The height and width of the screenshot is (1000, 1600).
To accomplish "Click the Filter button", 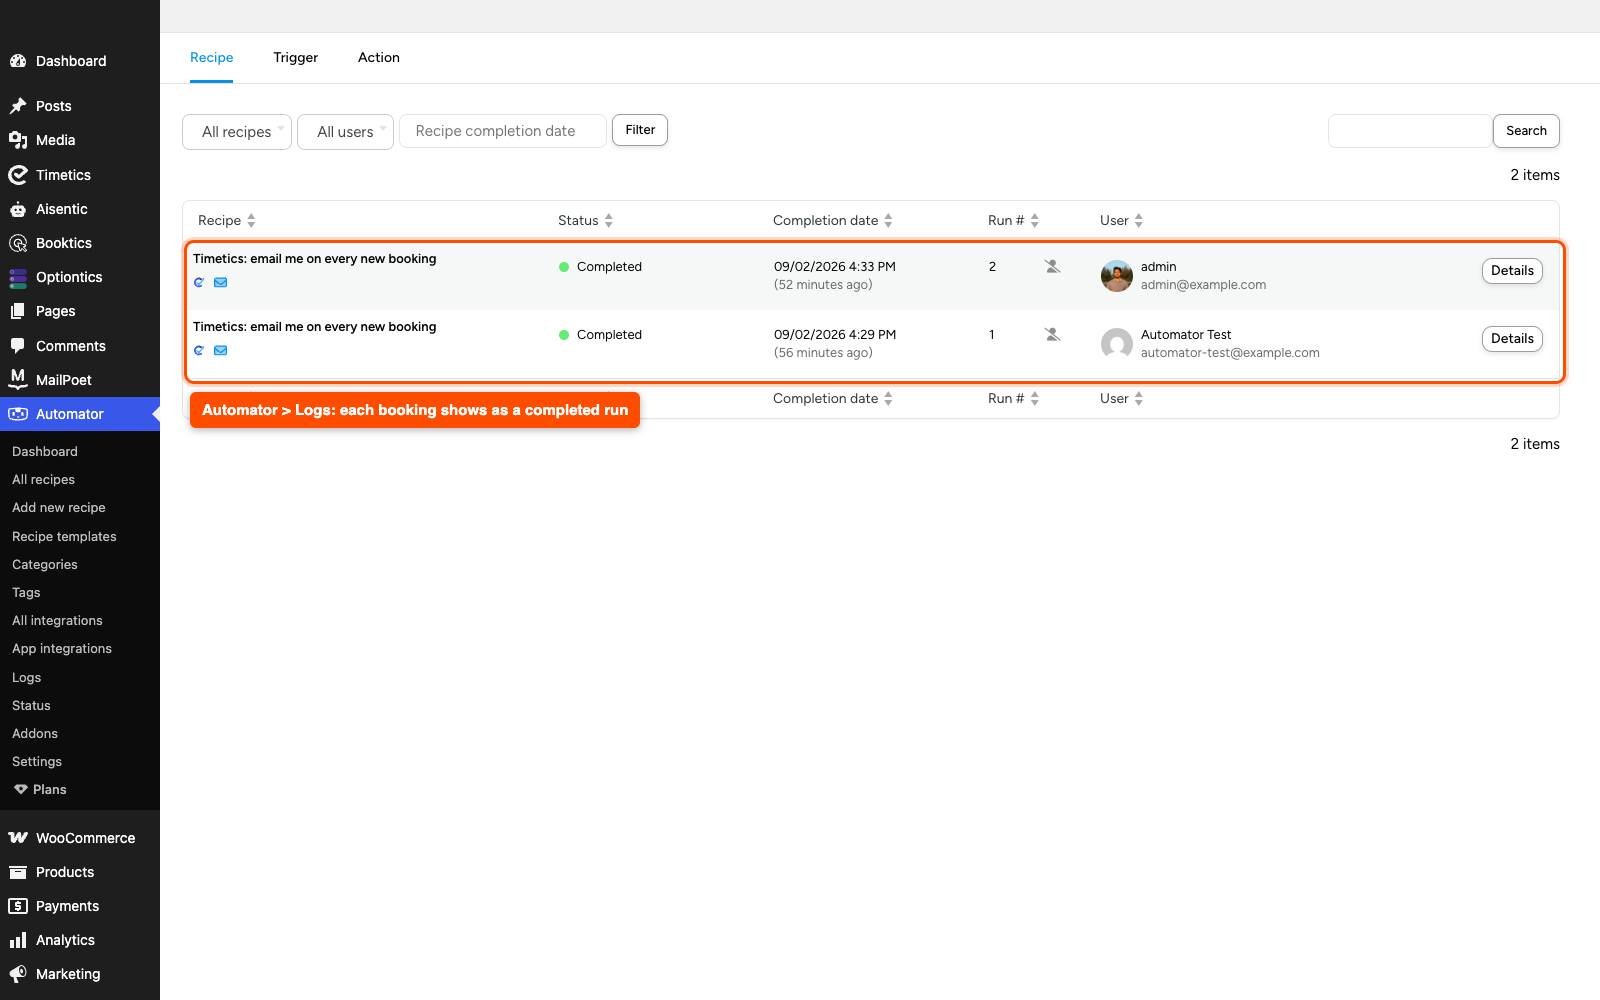I will pyautogui.click(x=640, y=130).
